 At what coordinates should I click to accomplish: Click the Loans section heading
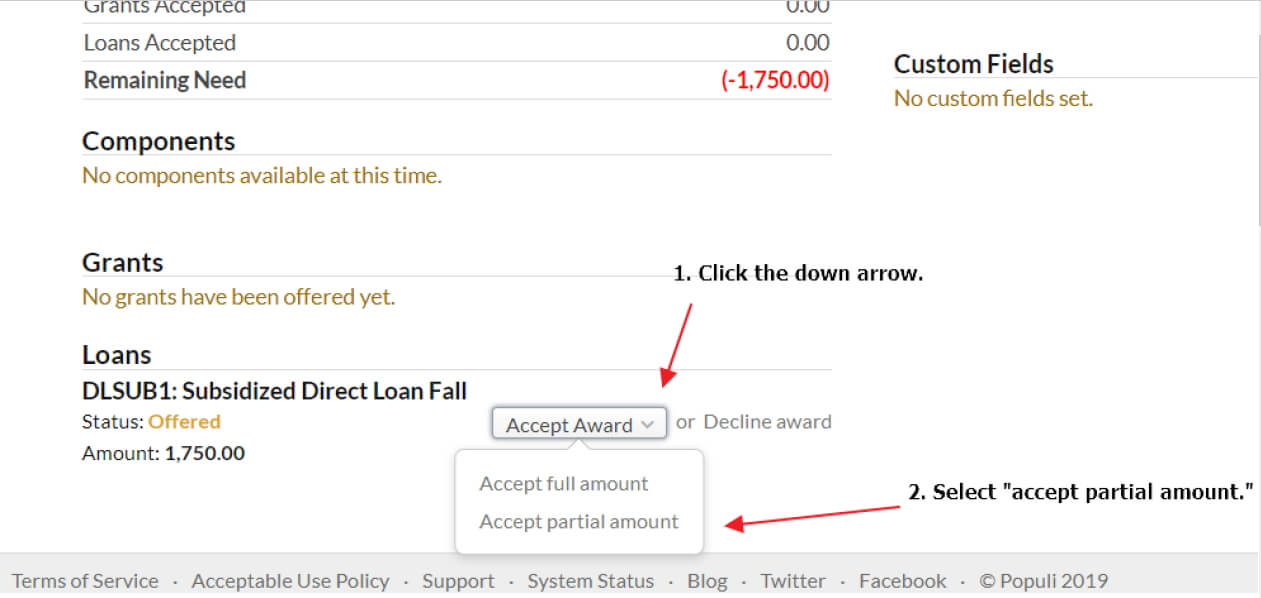click(117, 355)
